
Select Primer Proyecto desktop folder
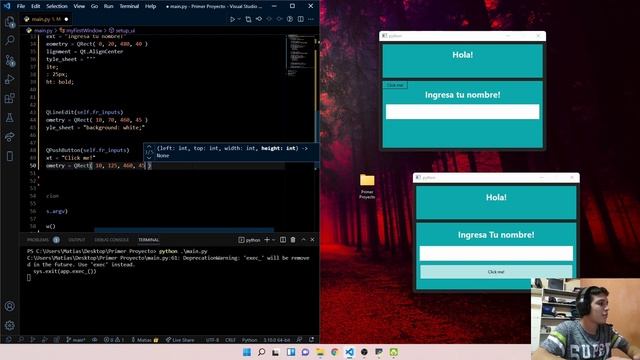(367, 186)
